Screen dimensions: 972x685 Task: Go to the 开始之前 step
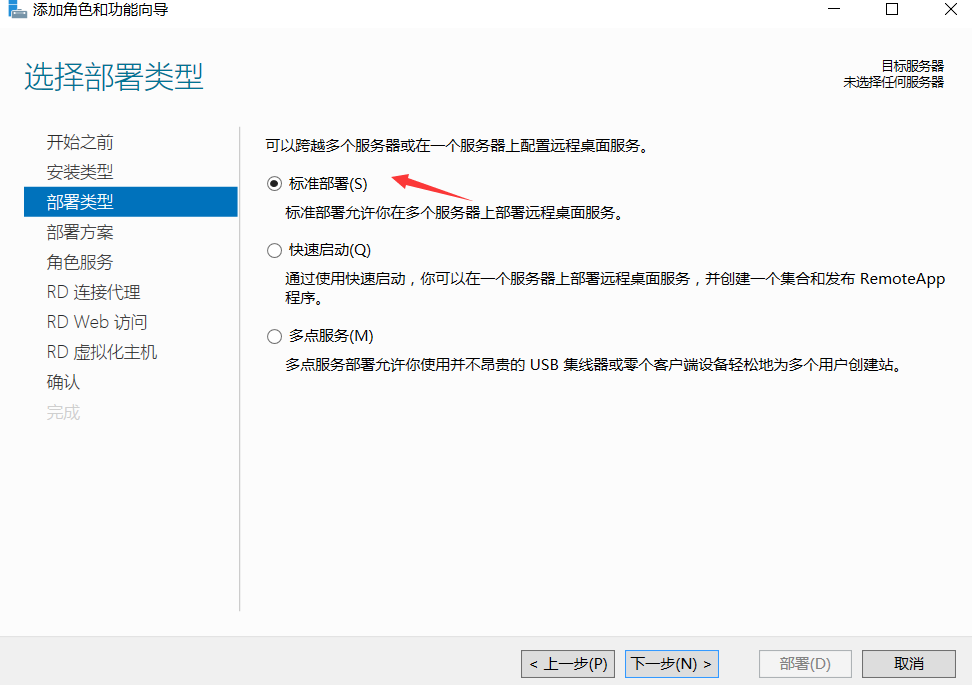pos(80,142)
